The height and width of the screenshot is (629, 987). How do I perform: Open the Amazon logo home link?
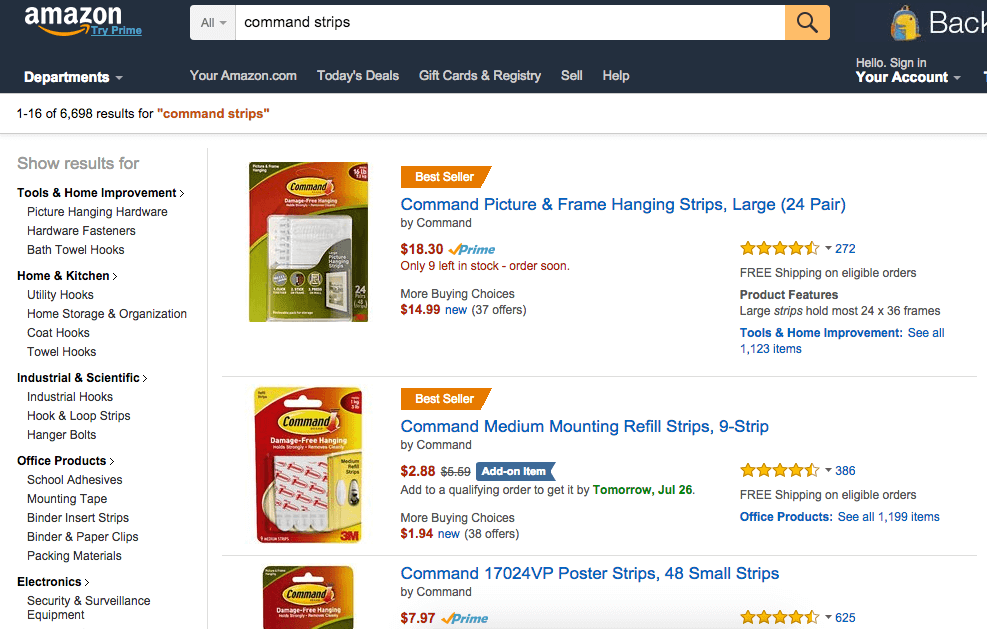[x=72, y=19]
